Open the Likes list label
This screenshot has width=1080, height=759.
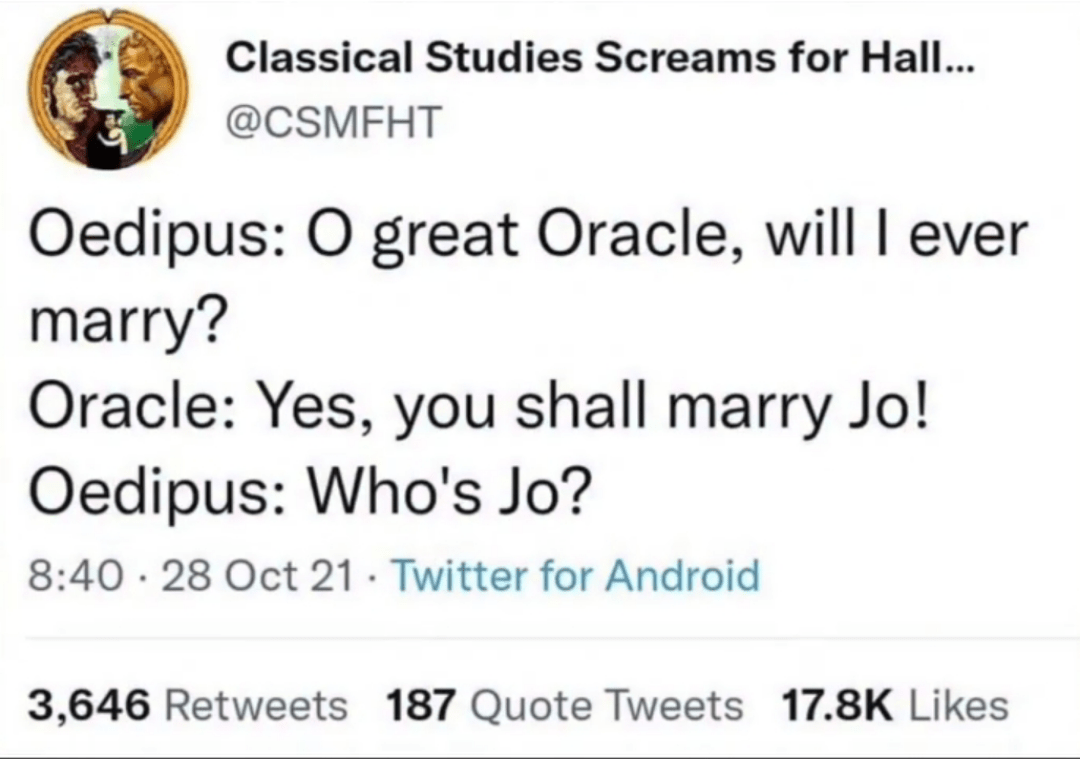[959, 707]
